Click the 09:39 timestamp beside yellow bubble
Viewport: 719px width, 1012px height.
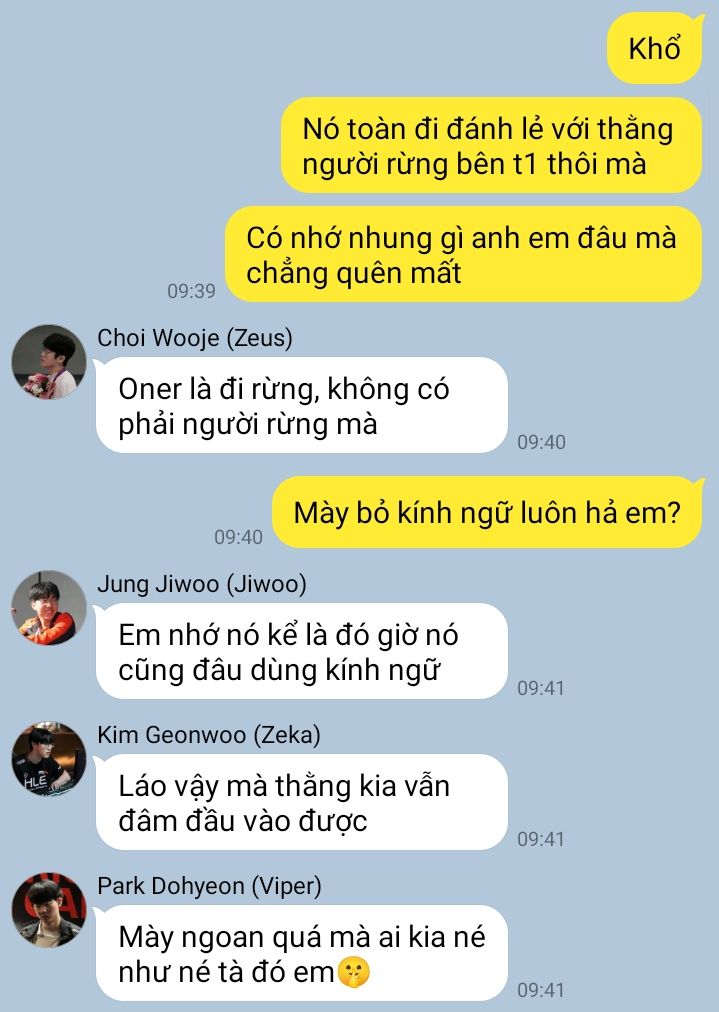tap(191, 291)
